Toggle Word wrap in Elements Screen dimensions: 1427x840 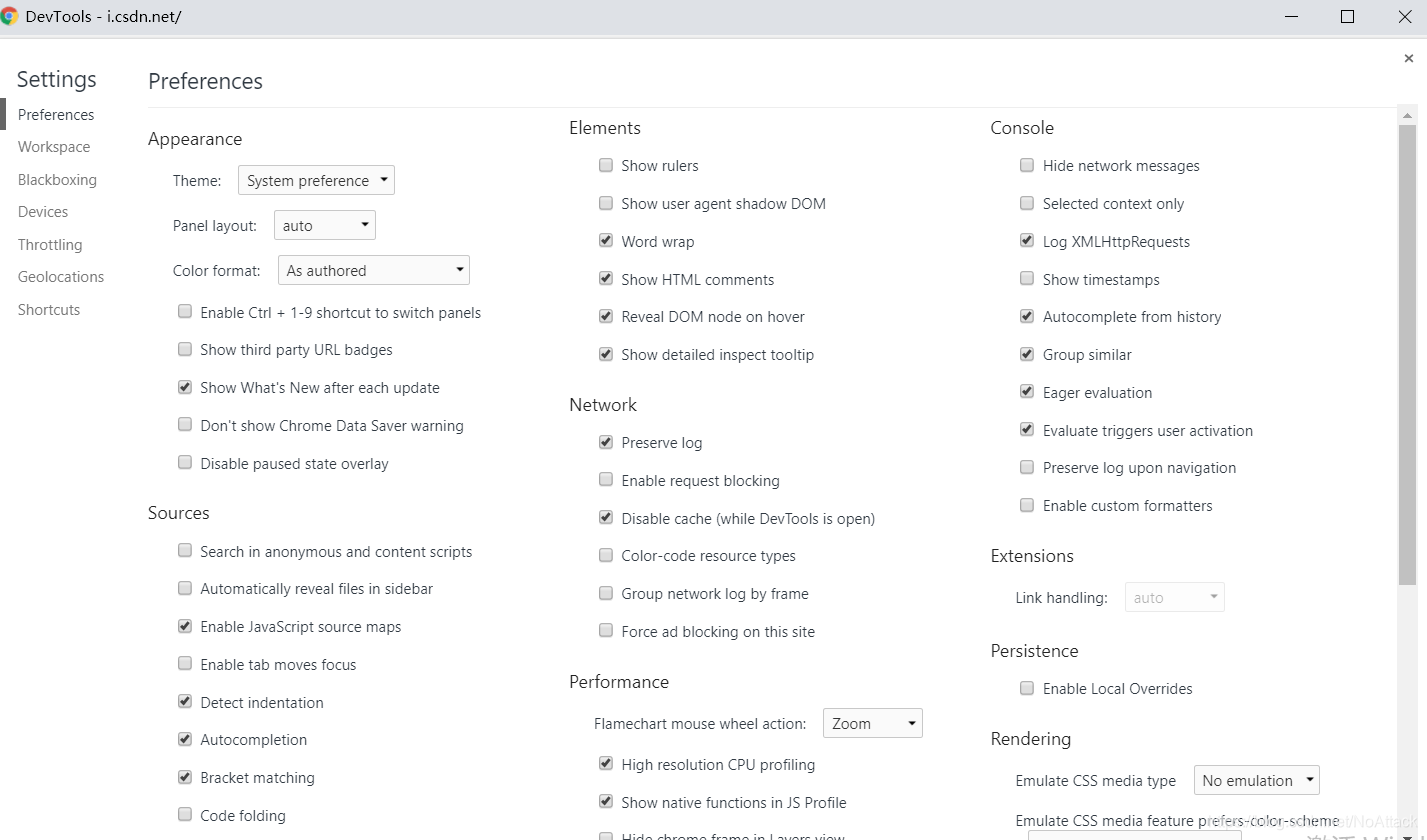(606, 241)
